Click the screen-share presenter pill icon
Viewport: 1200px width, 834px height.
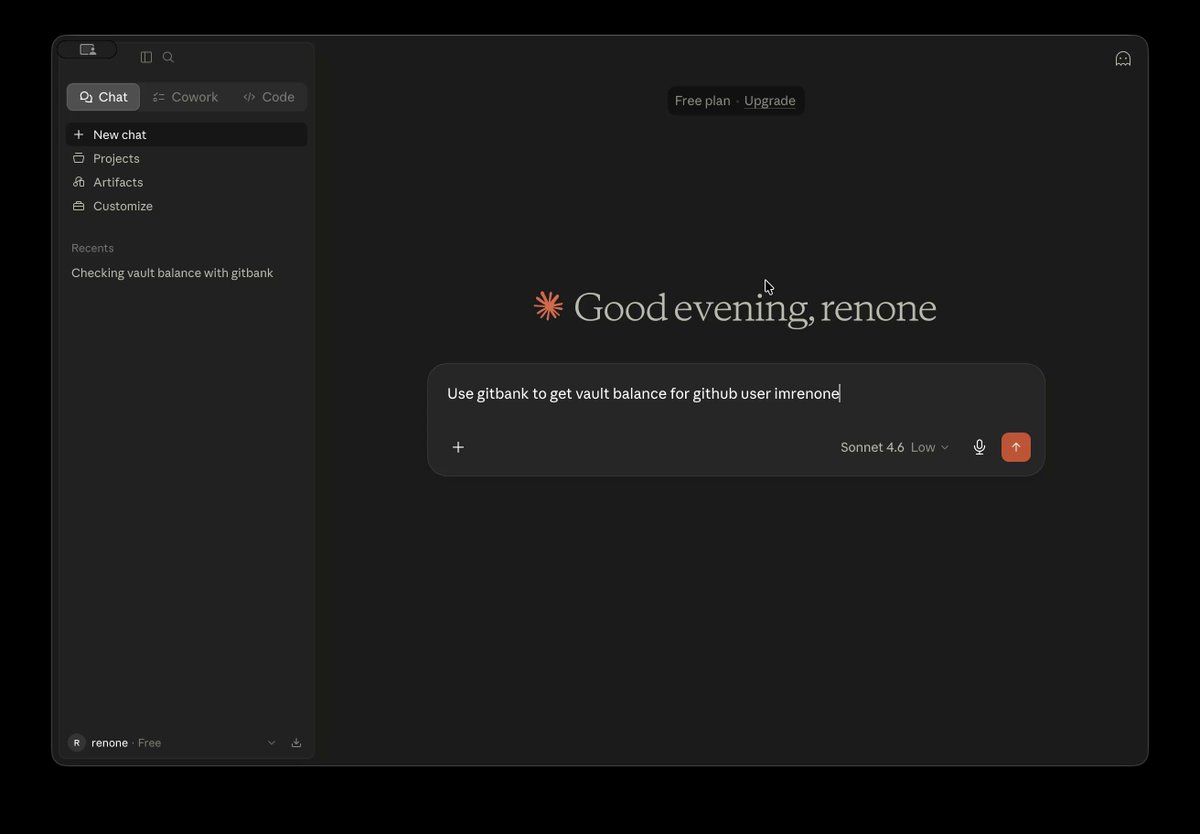coord(87,49)
